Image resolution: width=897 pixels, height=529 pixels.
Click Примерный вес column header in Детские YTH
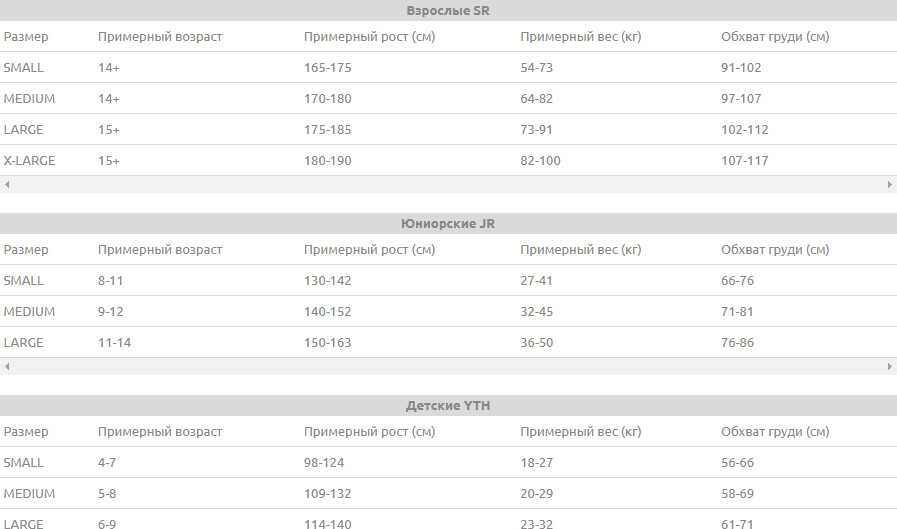pyautogui.click(x=580, y=432)
